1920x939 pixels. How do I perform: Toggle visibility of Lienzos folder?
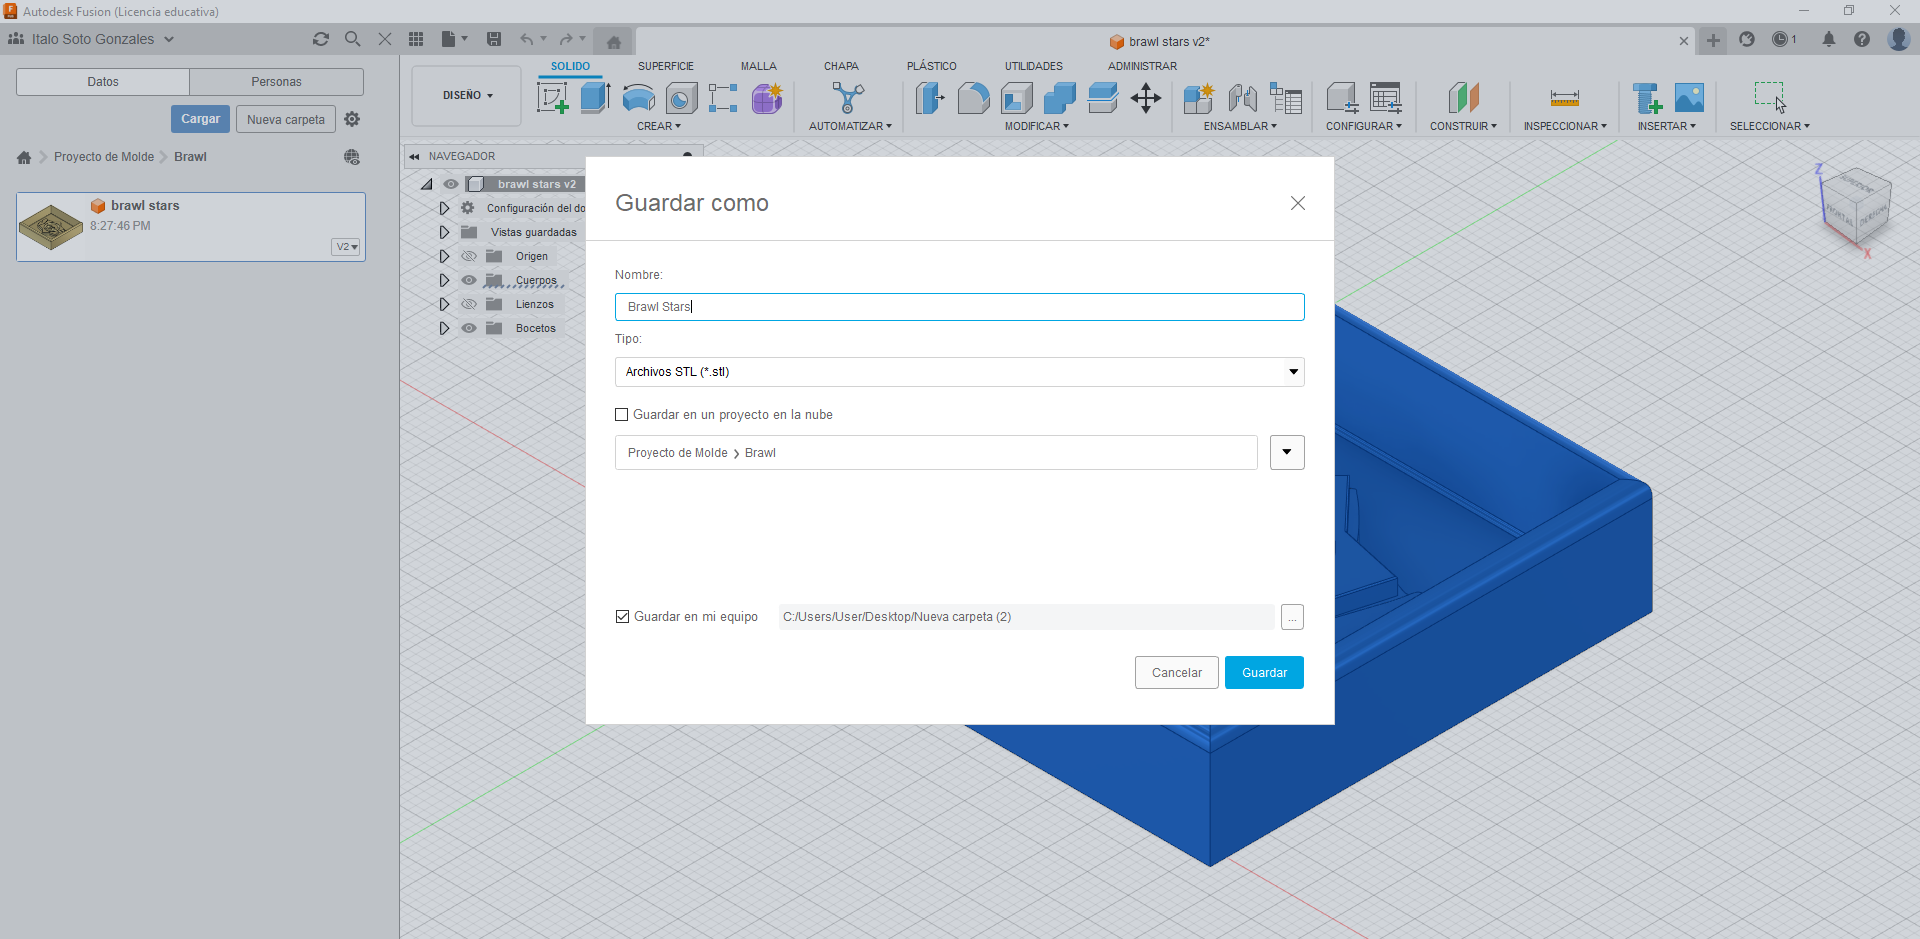(x=469, y=304)
